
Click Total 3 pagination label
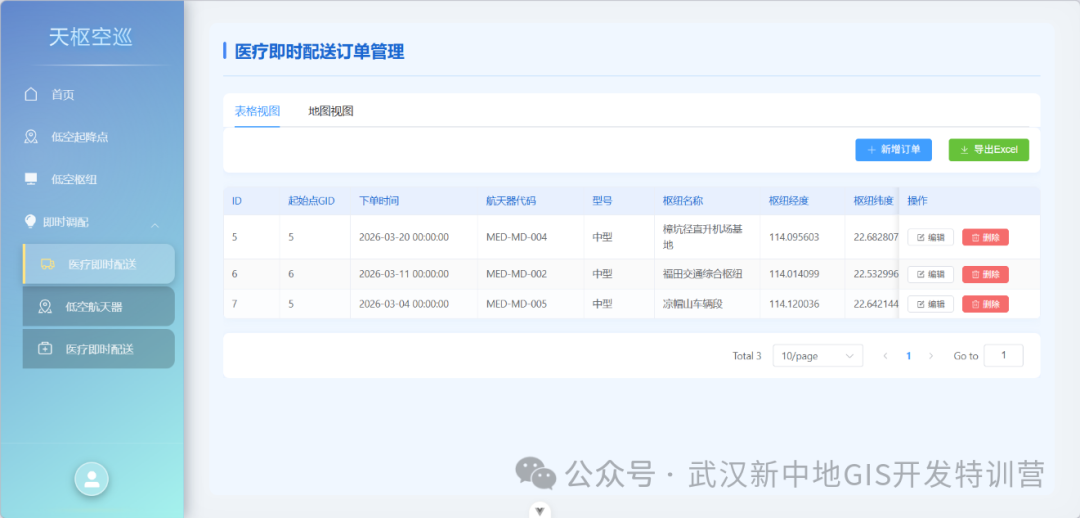(x=747, y=356)
